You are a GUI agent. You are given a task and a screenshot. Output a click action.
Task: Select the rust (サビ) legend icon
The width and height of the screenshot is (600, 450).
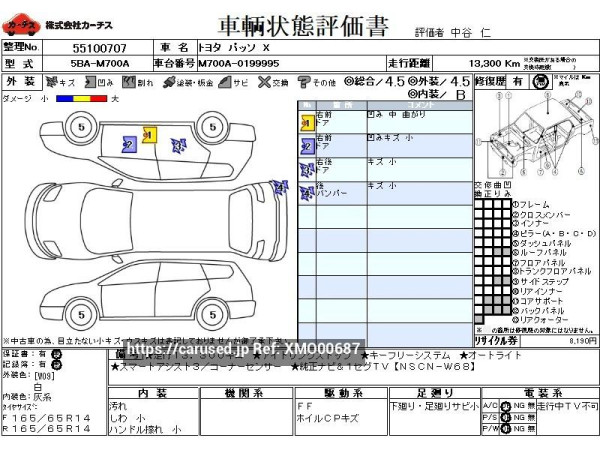tap(228, 82)
